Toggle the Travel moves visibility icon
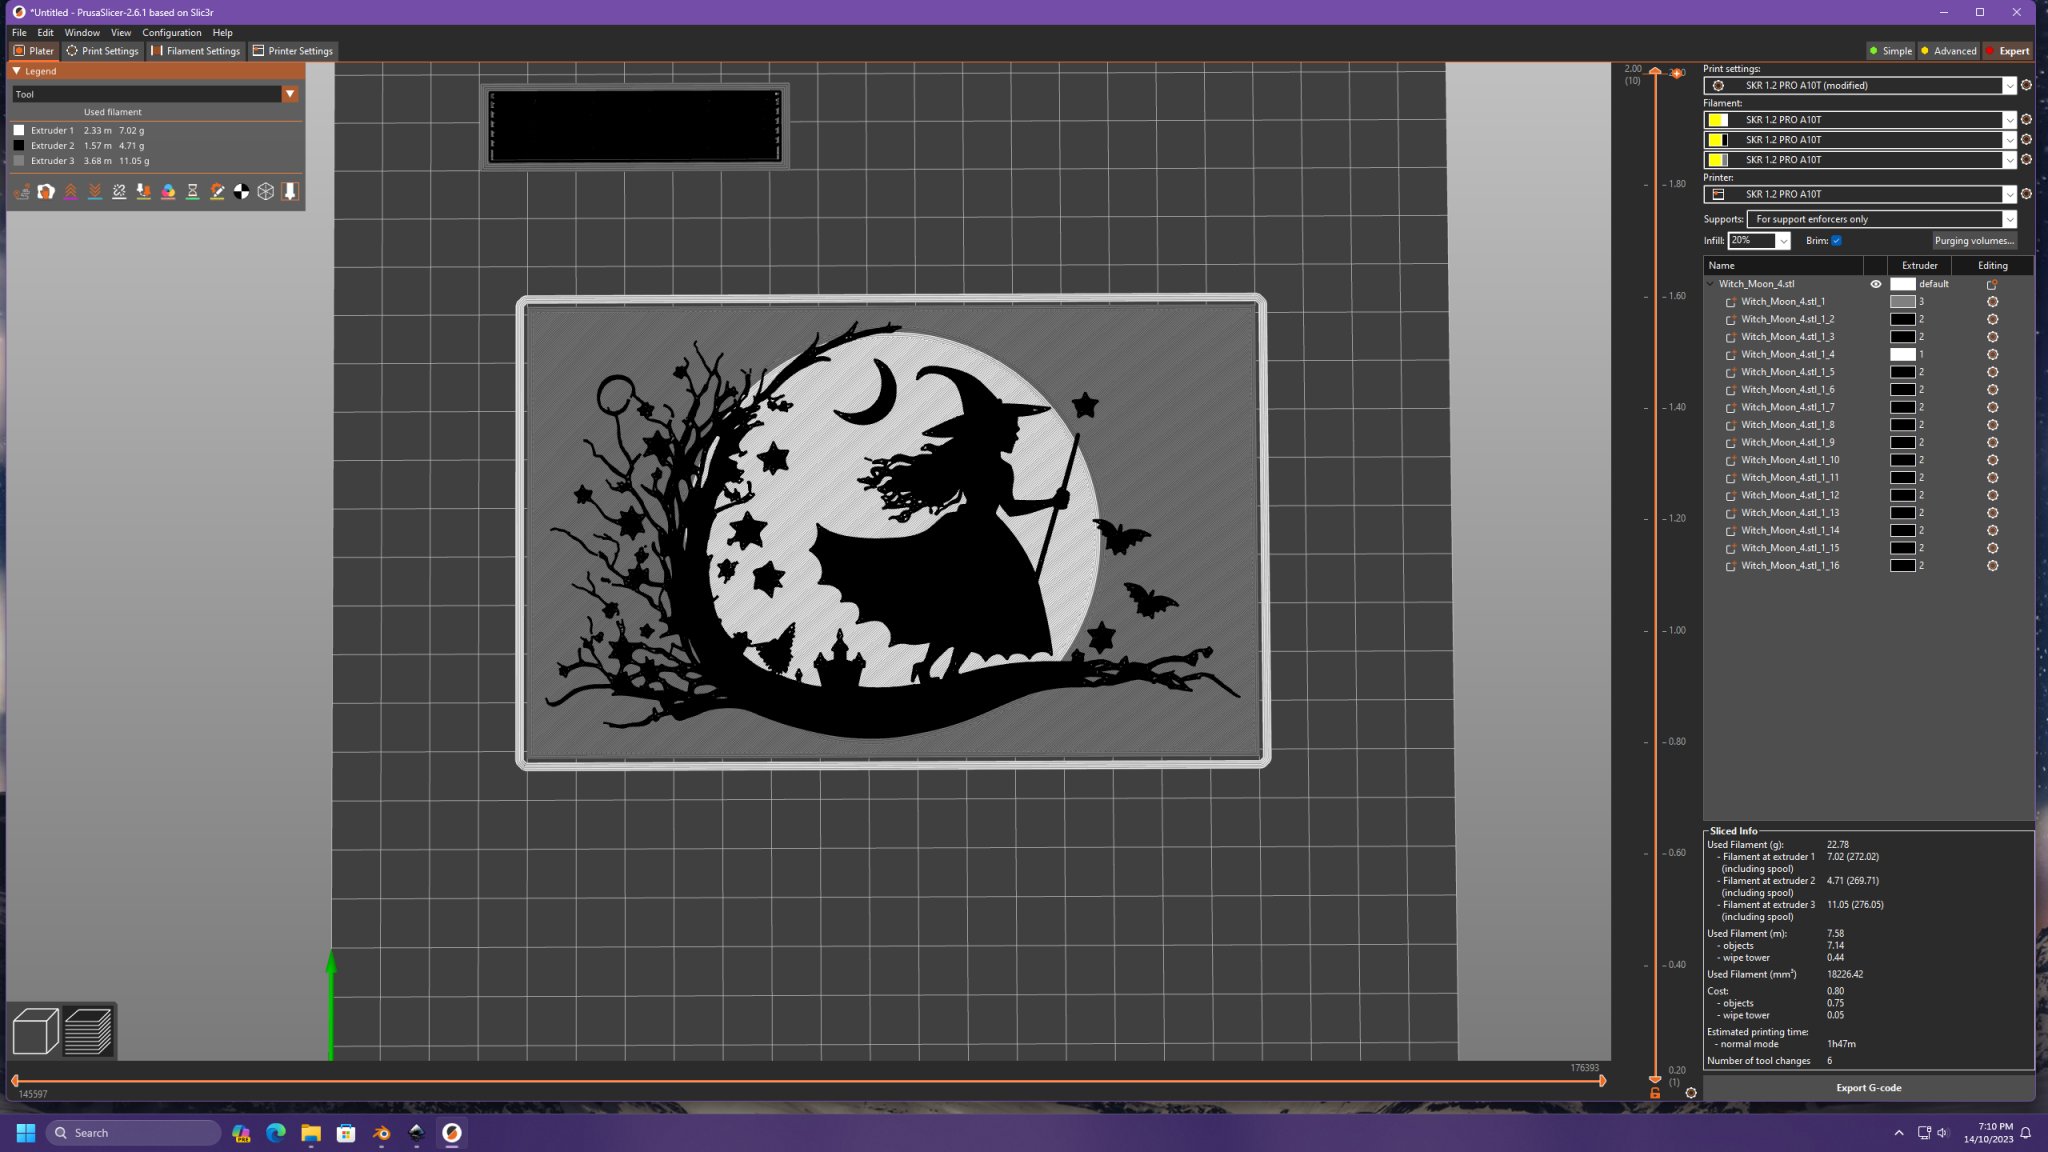The width and height of the screenshot is (2048, 1152). tap(22, 192)
